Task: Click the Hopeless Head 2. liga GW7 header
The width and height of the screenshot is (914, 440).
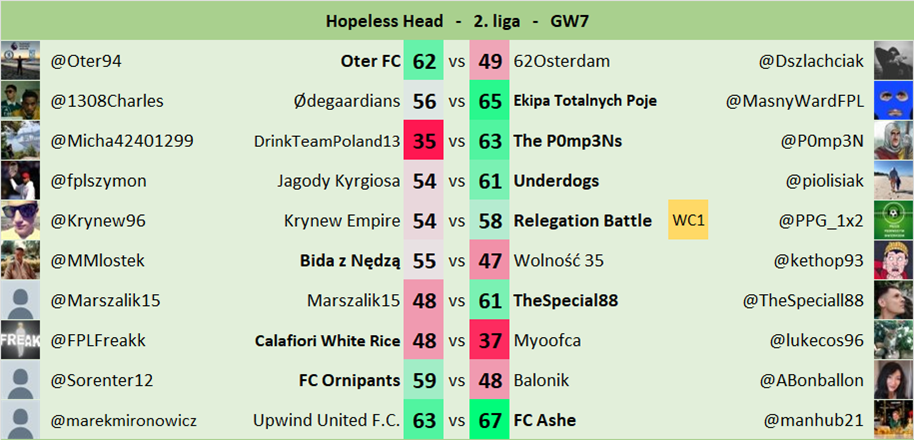Action: [457, 20]
